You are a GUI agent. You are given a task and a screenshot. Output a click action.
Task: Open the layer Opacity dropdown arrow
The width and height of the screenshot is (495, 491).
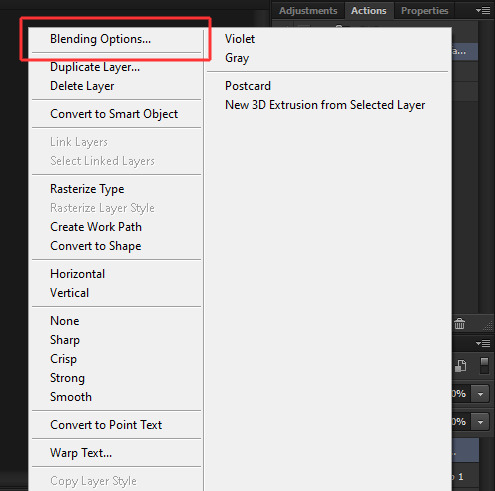point(480,394)
